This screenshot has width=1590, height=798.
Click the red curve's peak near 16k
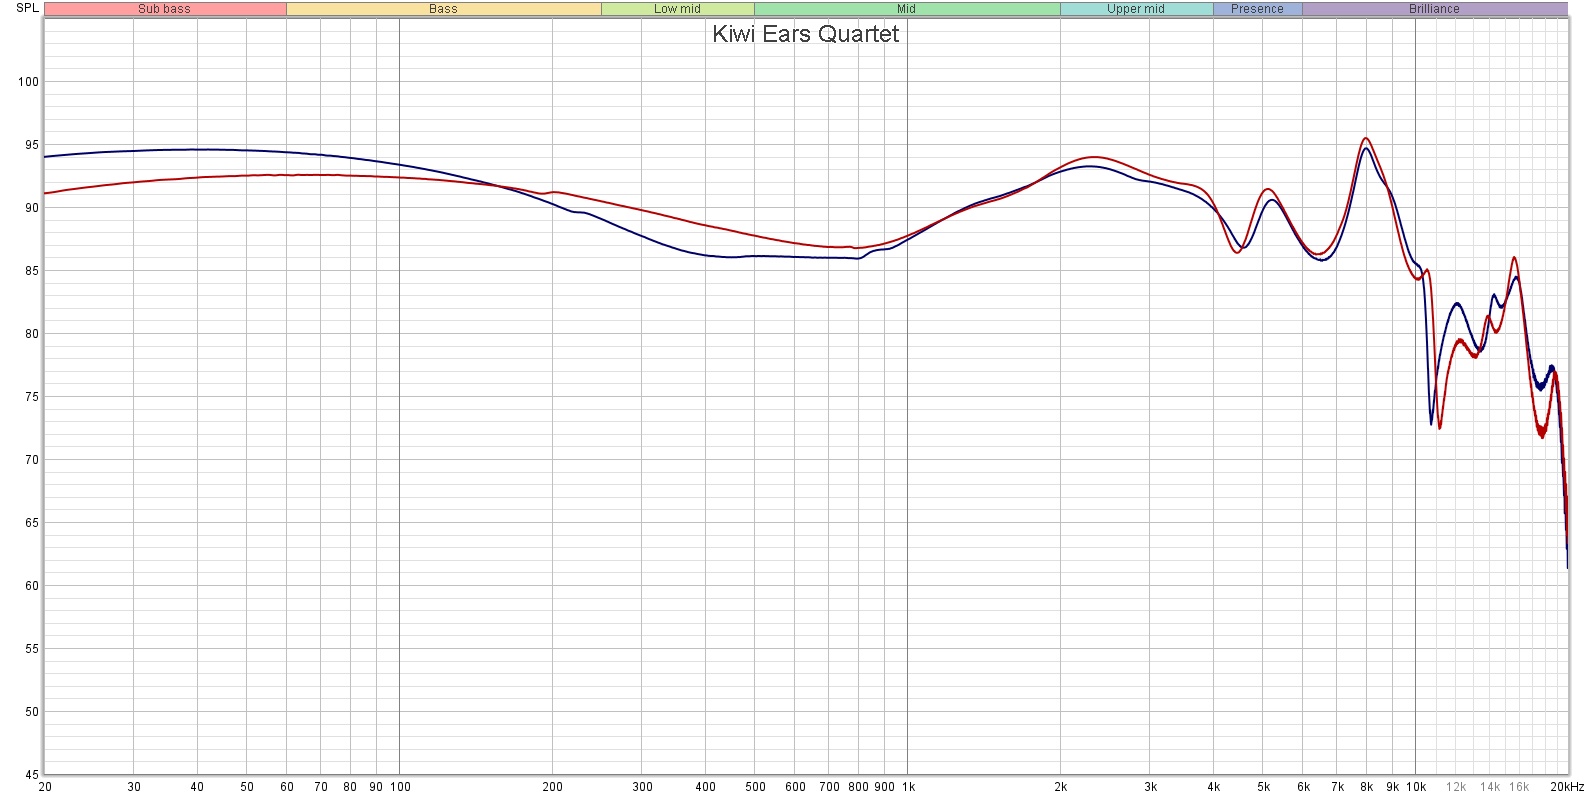[x=1514, y=258]
